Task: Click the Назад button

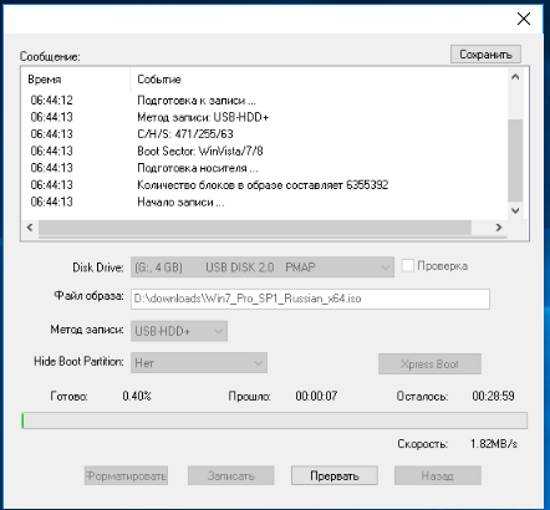Action: coord(437,476)
